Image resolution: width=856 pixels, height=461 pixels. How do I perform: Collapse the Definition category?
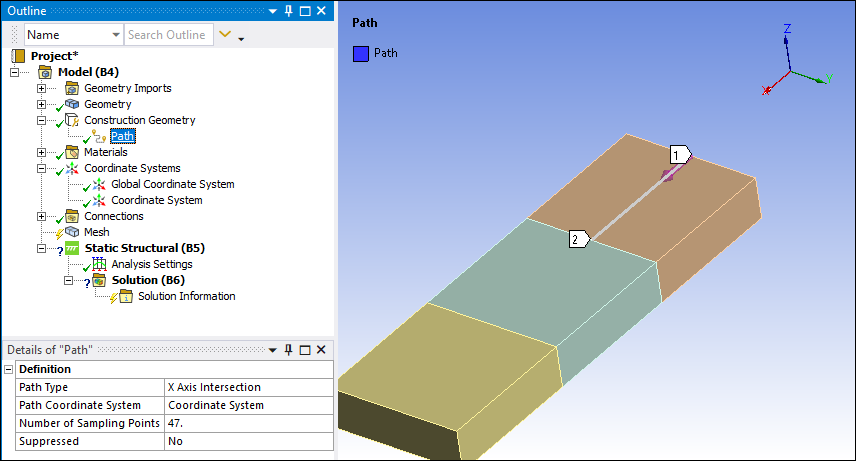(x=9, y=369)
